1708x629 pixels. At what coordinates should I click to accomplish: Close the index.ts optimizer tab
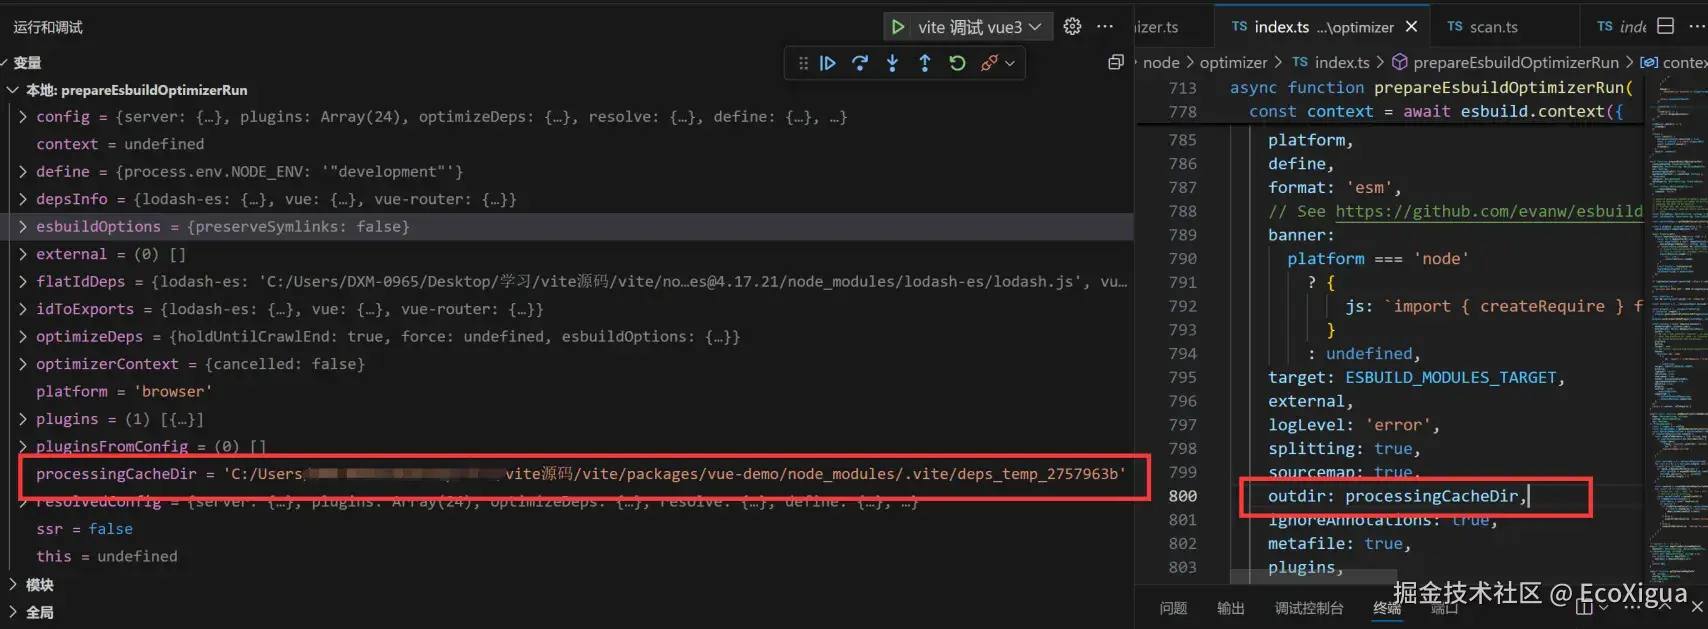click(1411, 27)
